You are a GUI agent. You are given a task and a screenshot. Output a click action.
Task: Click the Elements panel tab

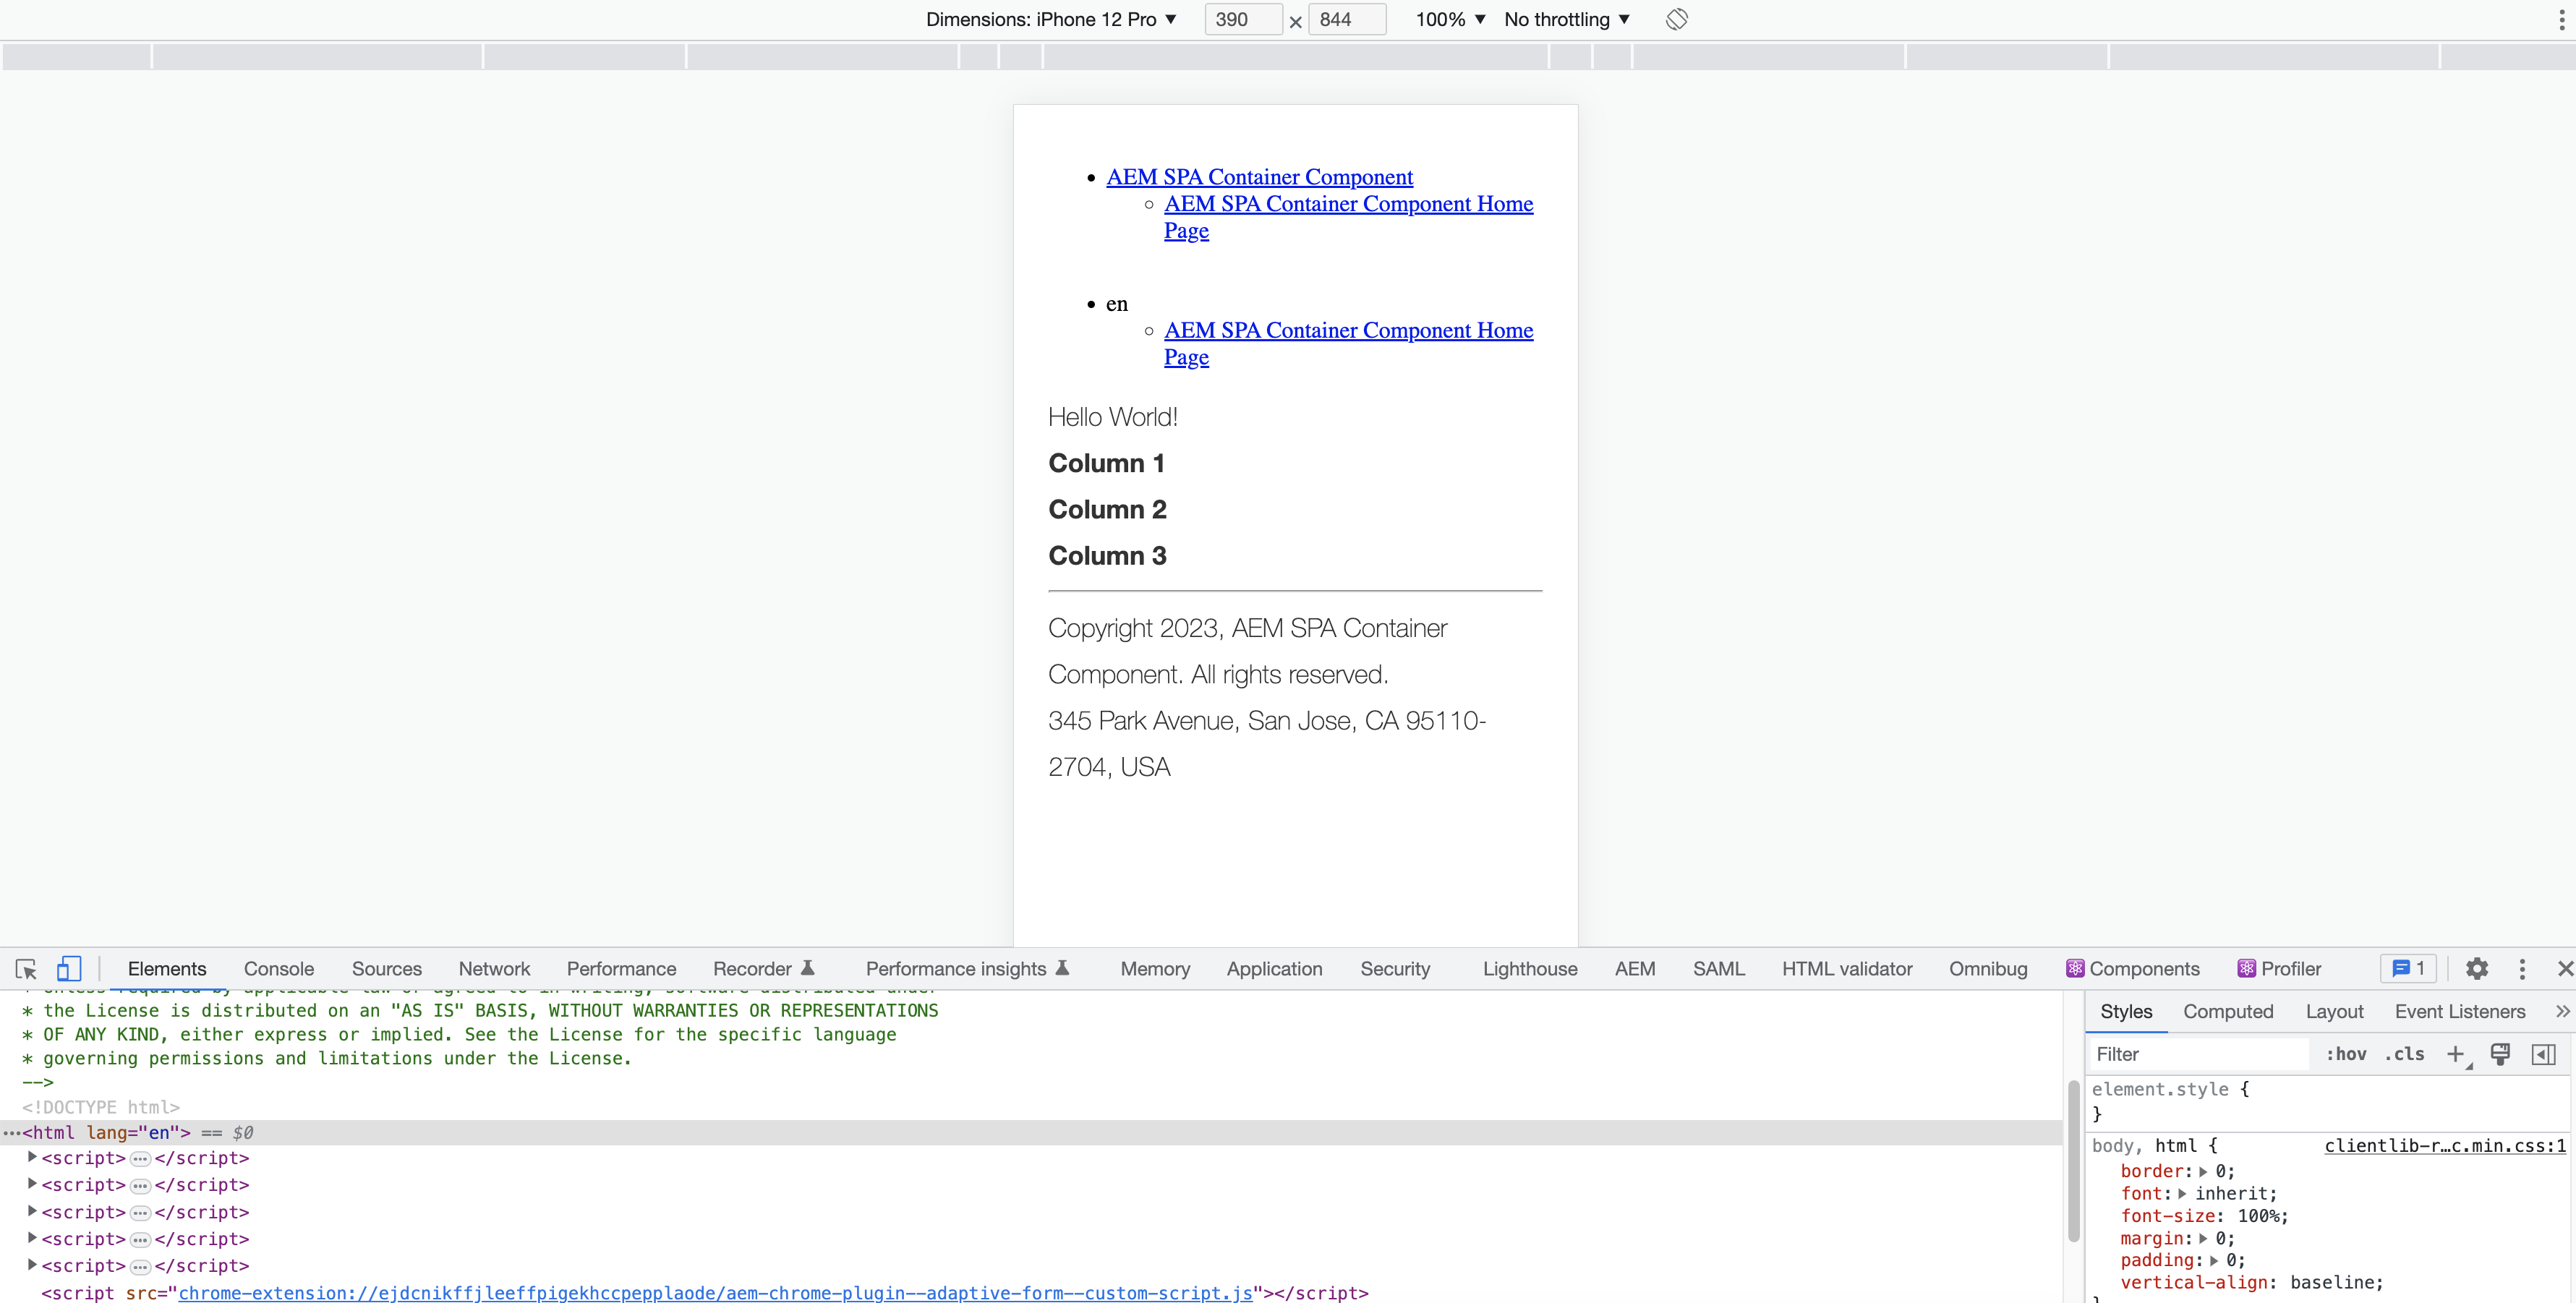[x=168, y=969]
